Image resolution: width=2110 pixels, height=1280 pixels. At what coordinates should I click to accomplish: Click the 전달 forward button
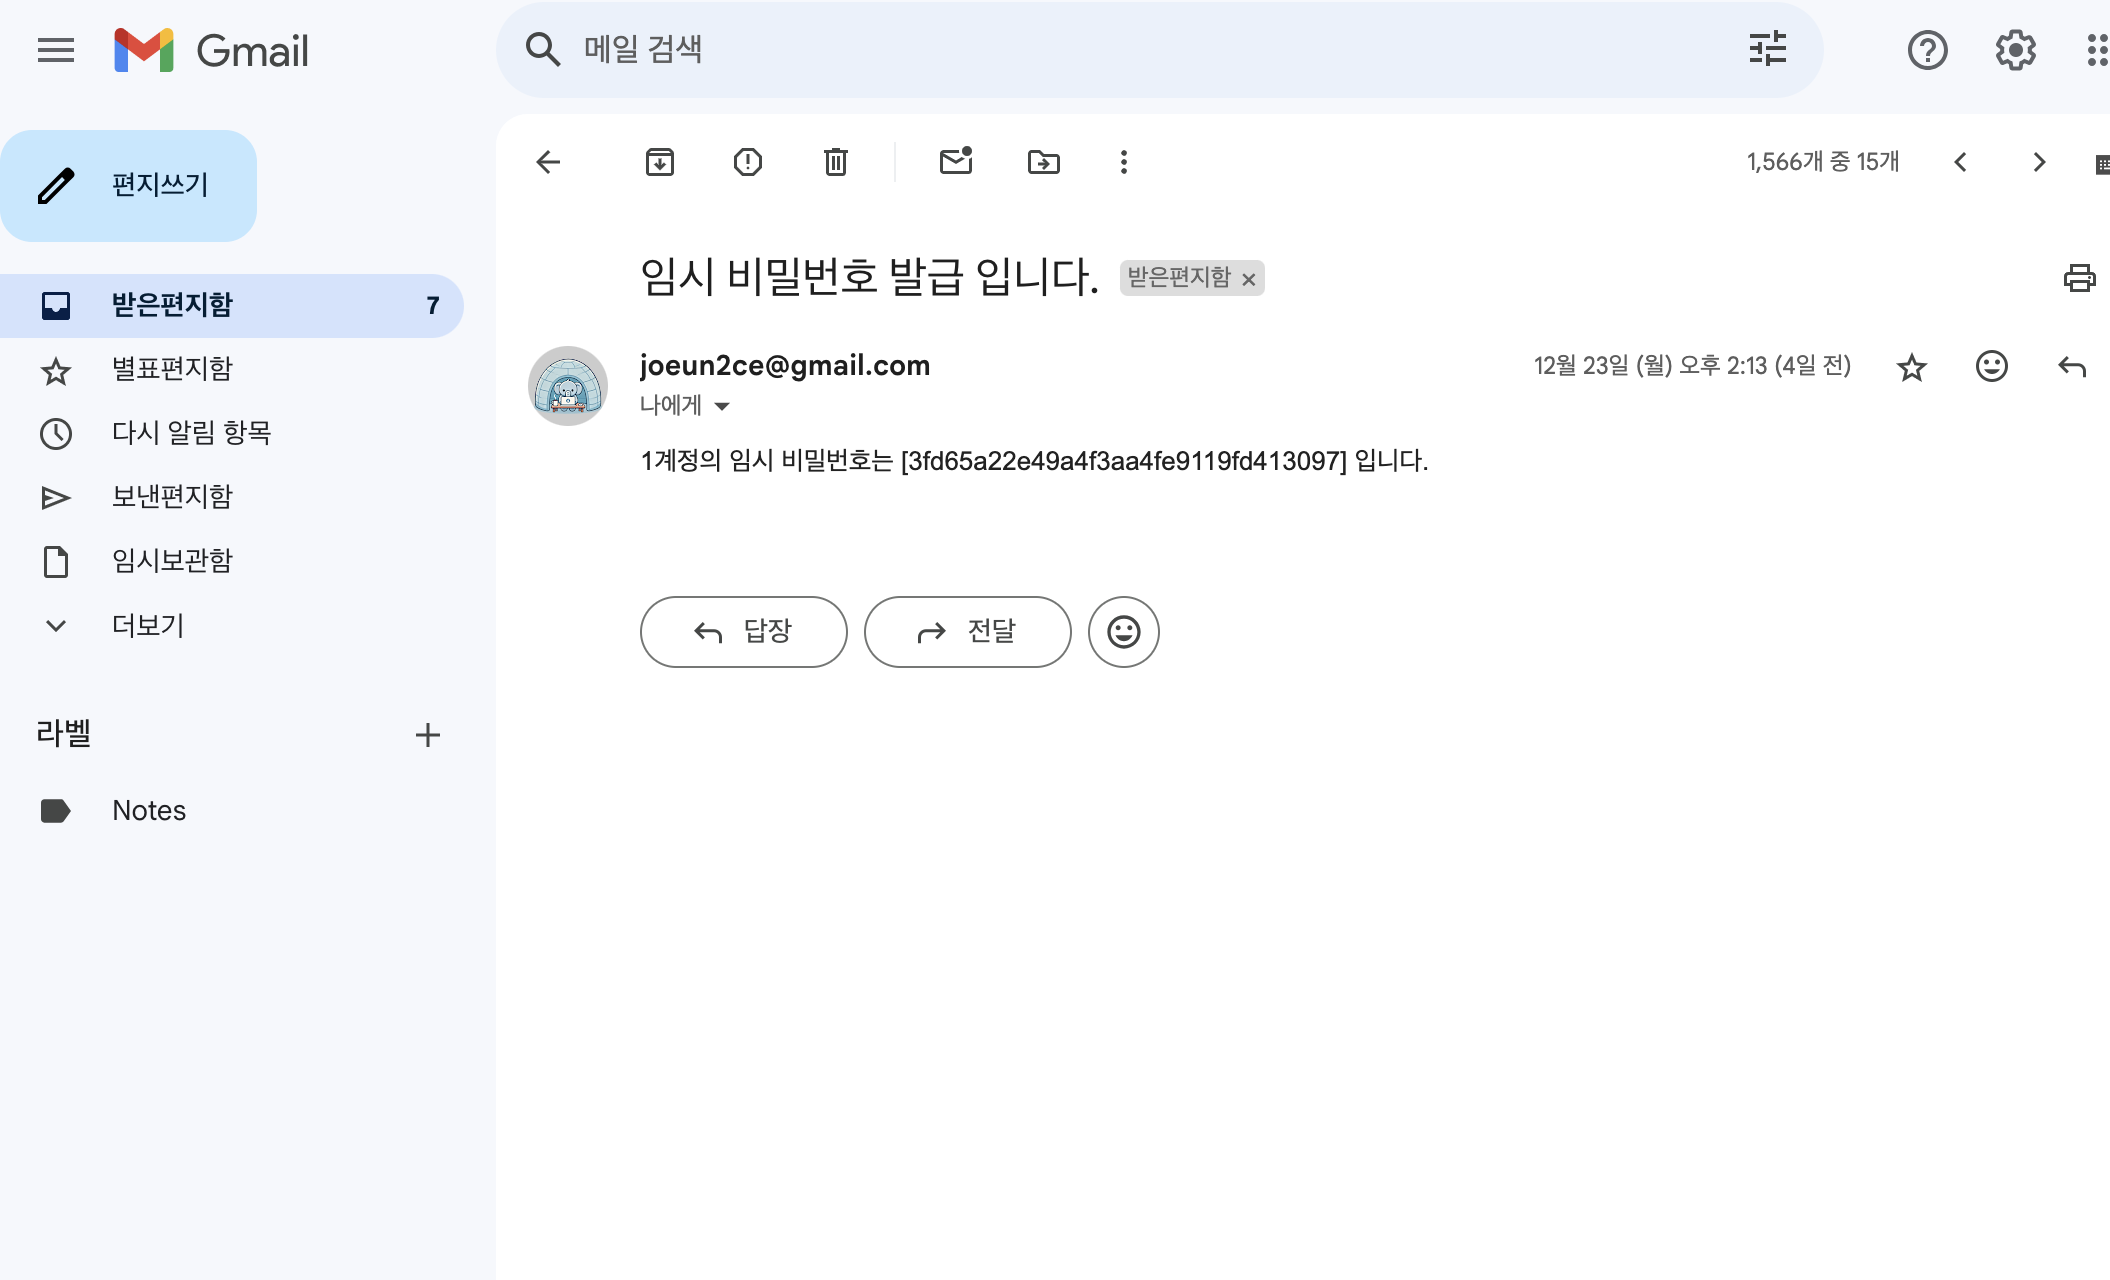click(968, 632)
